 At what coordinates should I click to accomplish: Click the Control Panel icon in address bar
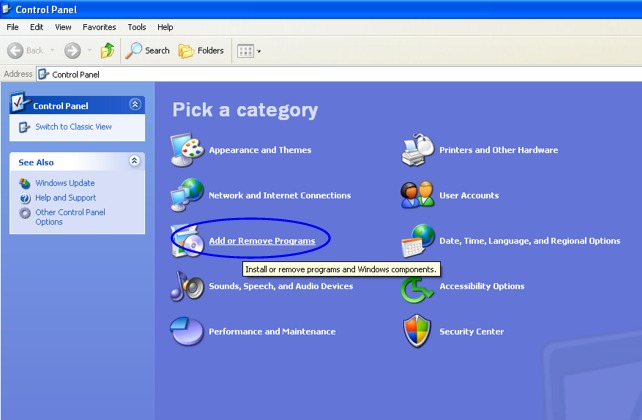click(43, 74)
